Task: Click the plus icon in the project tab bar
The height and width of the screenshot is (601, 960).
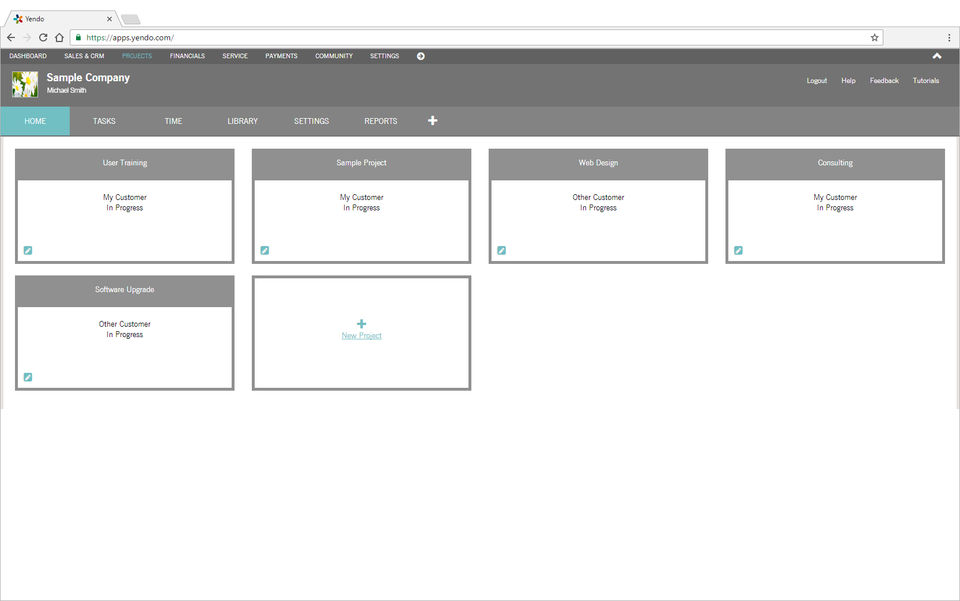Action: pos(432,121)
